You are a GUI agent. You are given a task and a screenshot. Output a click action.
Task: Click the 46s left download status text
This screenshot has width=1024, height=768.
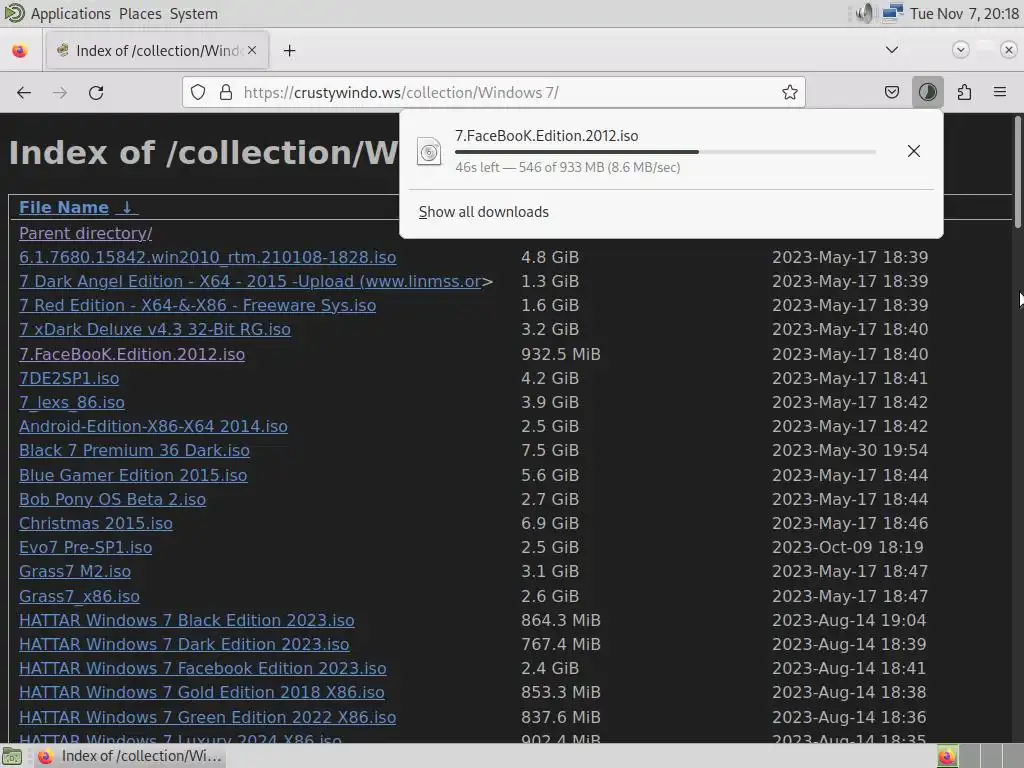[x=568, y=167]
